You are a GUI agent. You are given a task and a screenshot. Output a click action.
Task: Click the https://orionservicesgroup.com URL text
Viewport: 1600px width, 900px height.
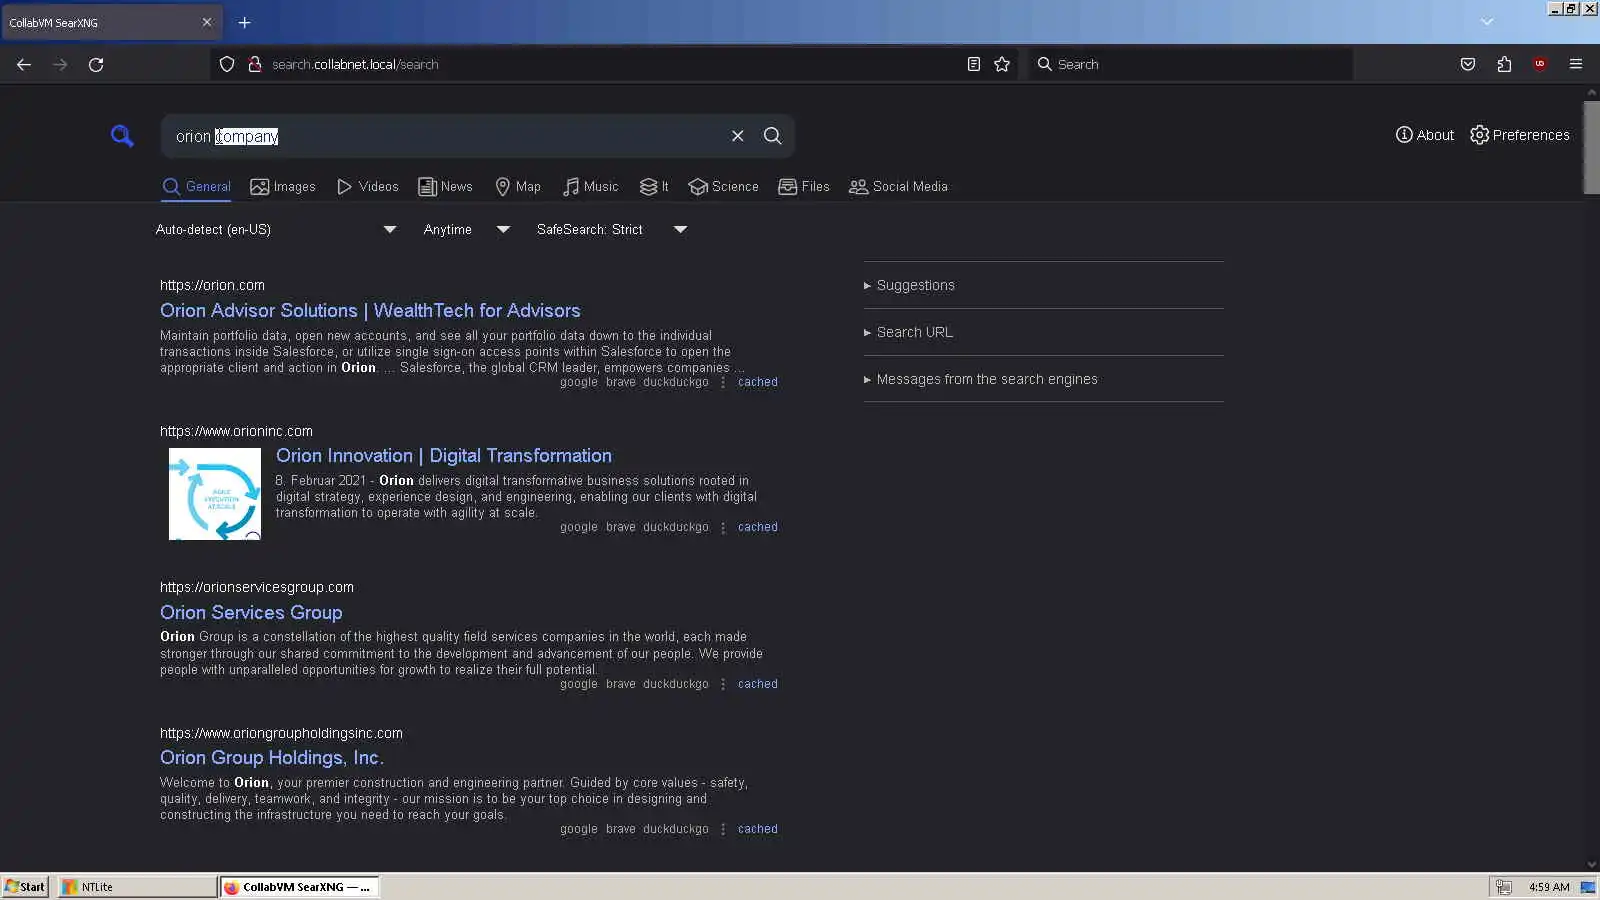tap(257, 587)
